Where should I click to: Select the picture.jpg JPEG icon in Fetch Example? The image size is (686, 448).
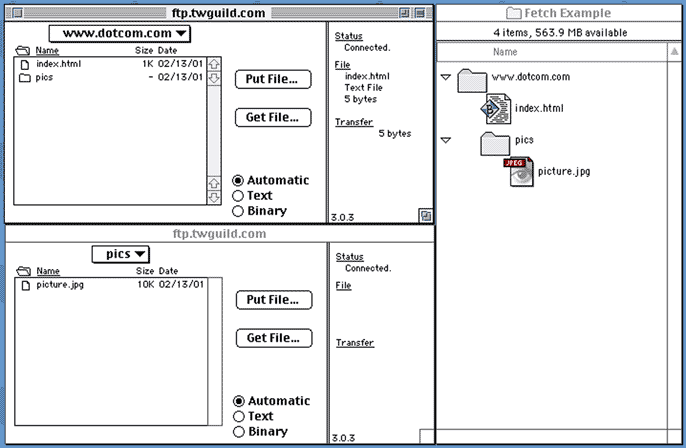(519, 172)
